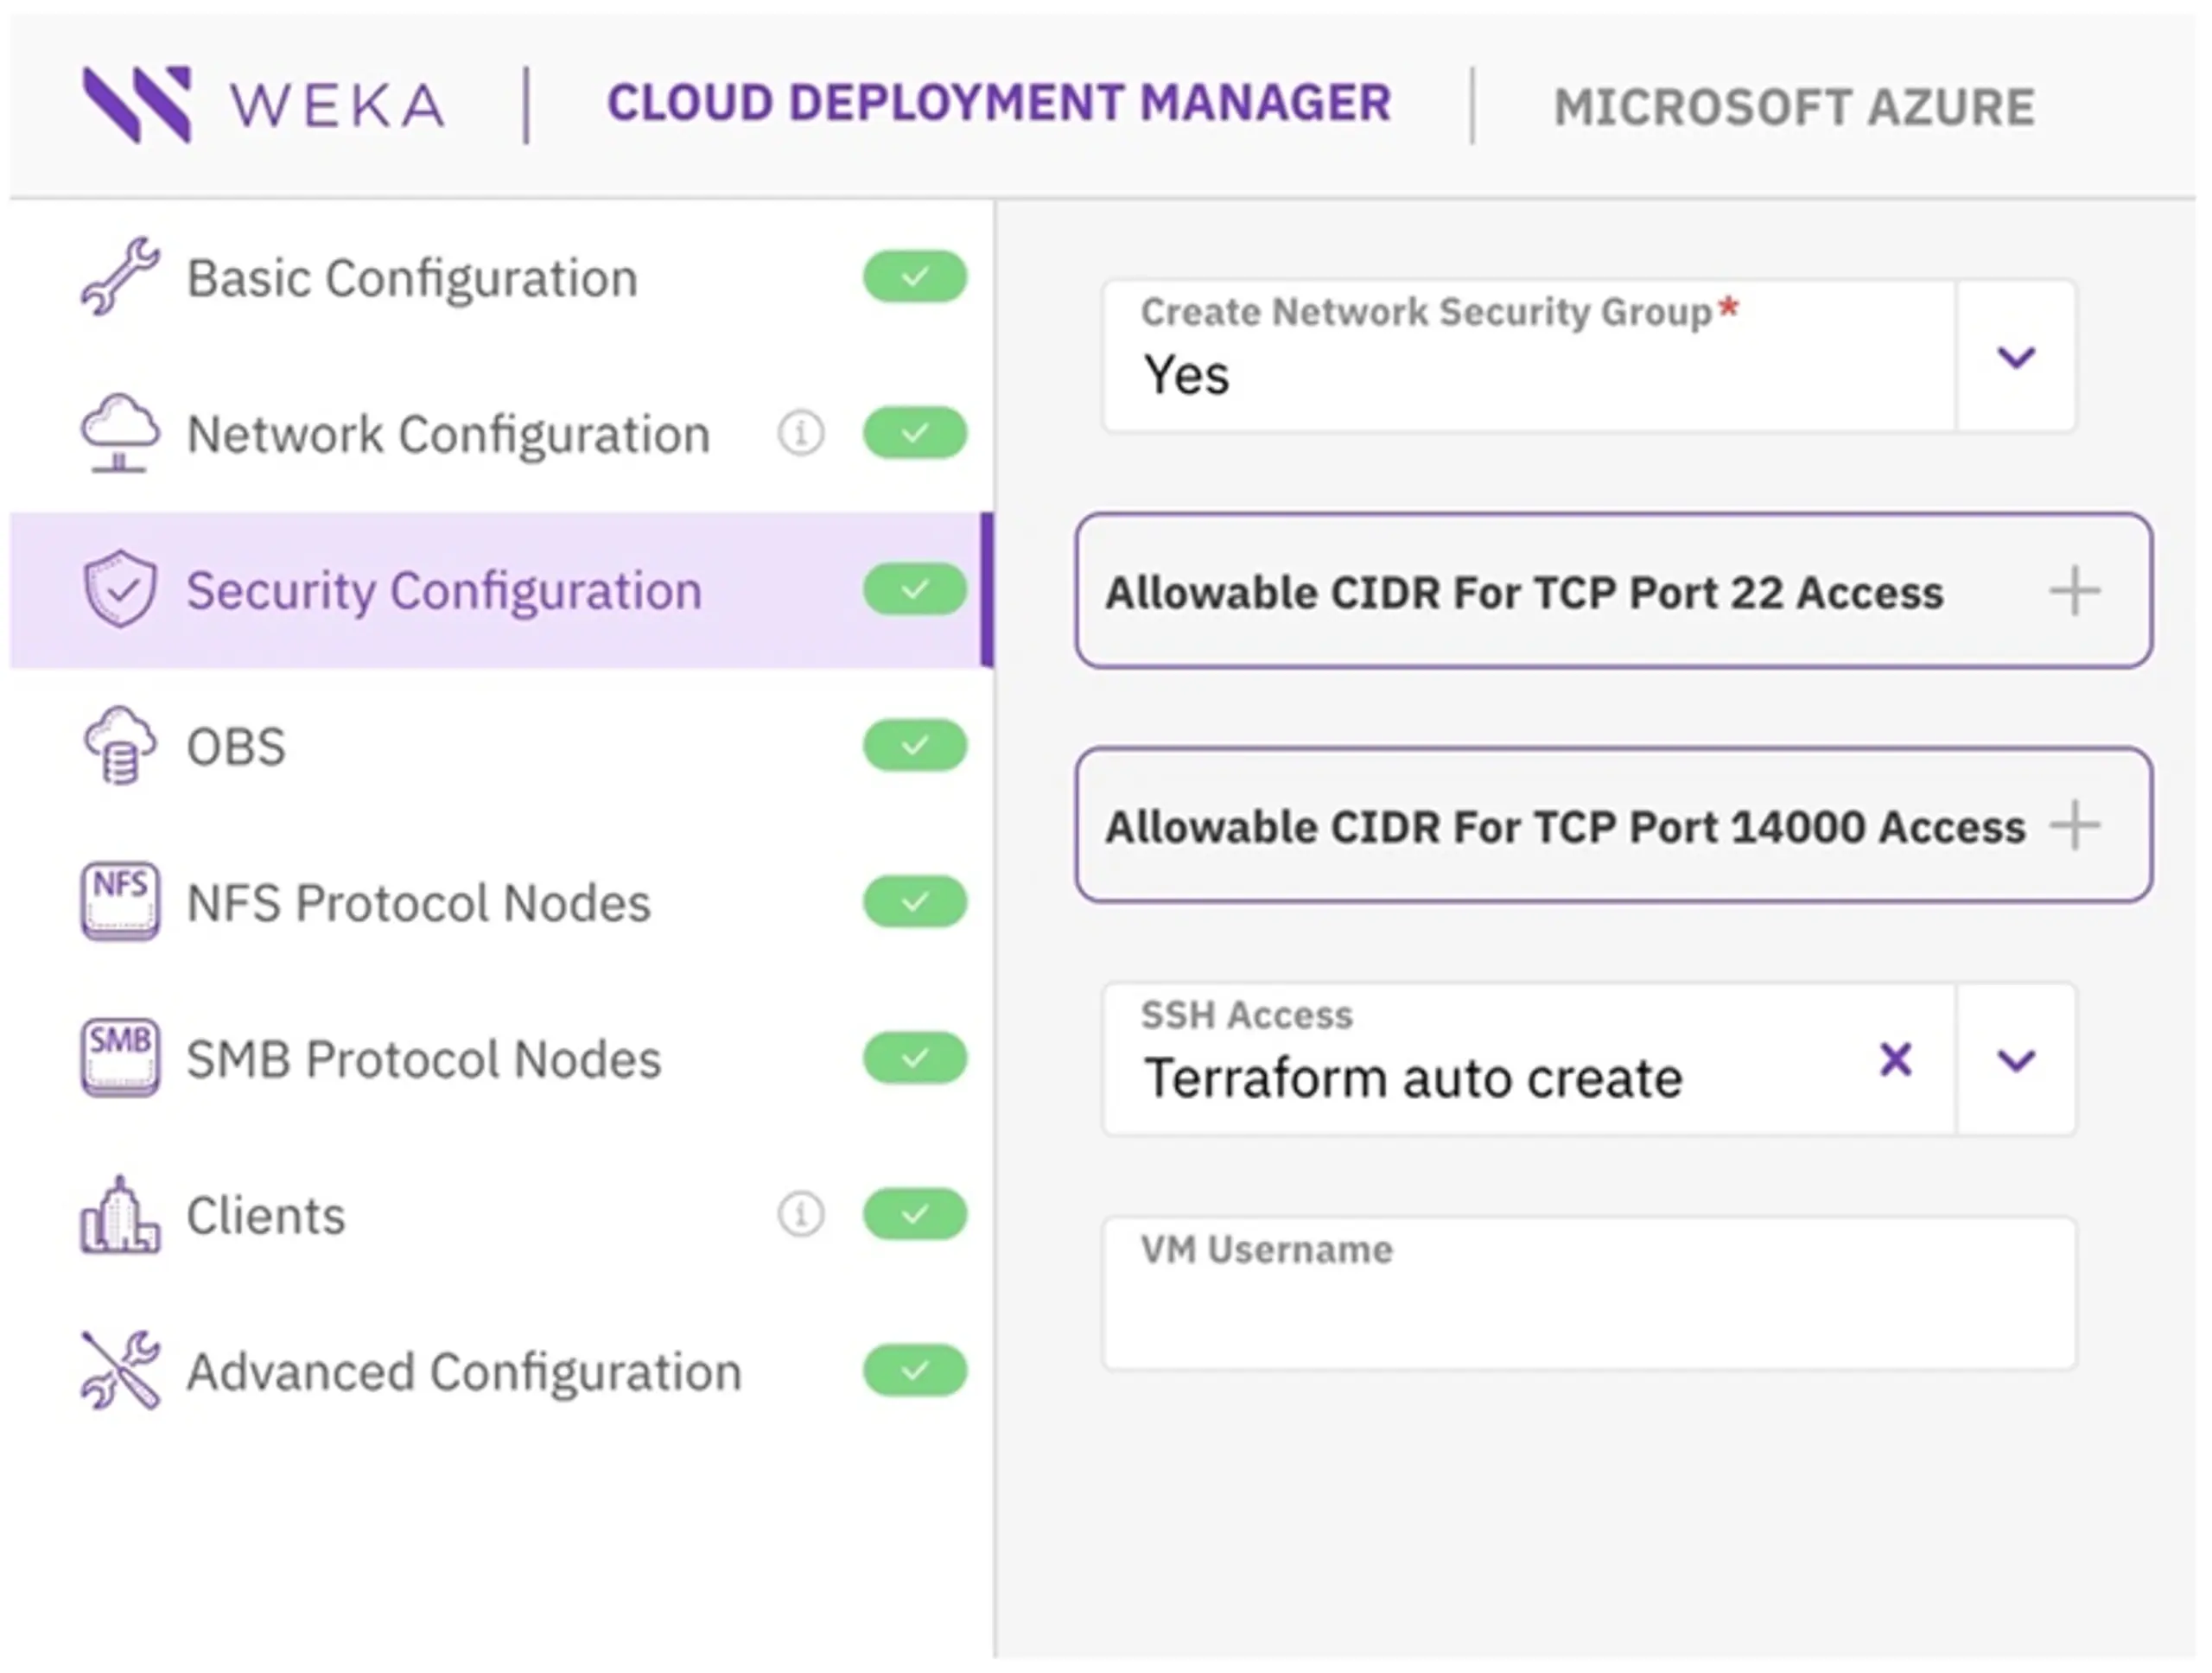Click the Clients buildings icon

point(120,1214)
